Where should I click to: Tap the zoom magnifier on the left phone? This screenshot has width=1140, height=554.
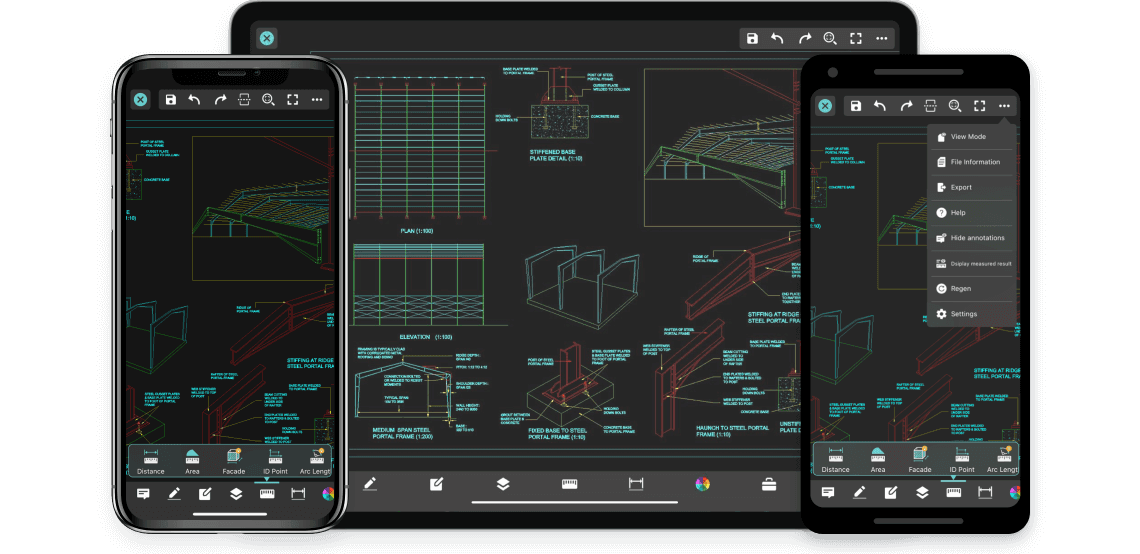(268, 100)
